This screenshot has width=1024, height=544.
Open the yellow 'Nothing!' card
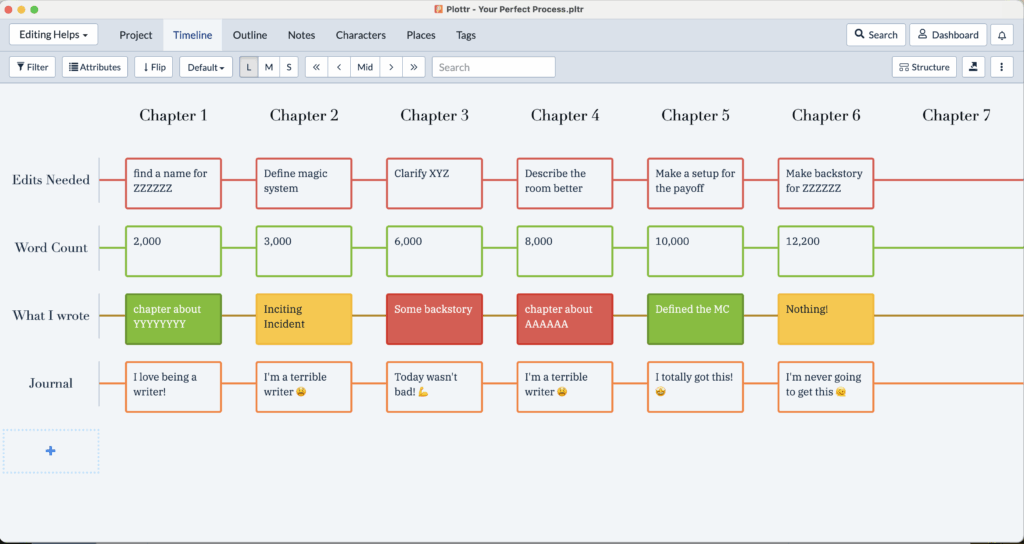tap(826, 319)
